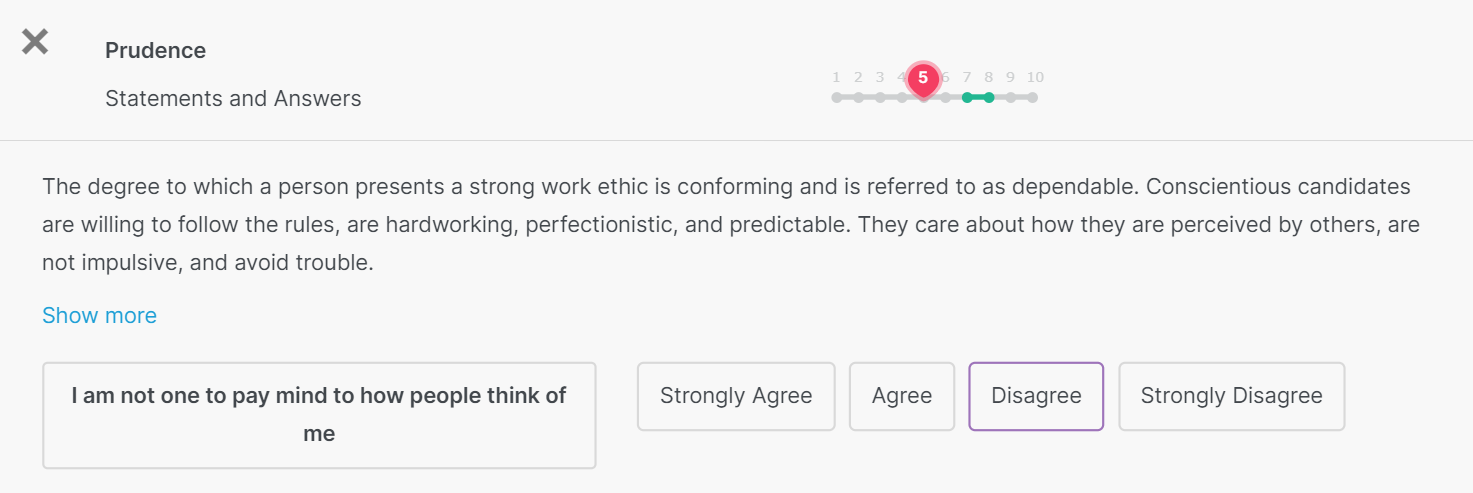This screenshot has height=493, width=1473.
Task: Click the Prudence description paragraph
Action: coord(731,225)
